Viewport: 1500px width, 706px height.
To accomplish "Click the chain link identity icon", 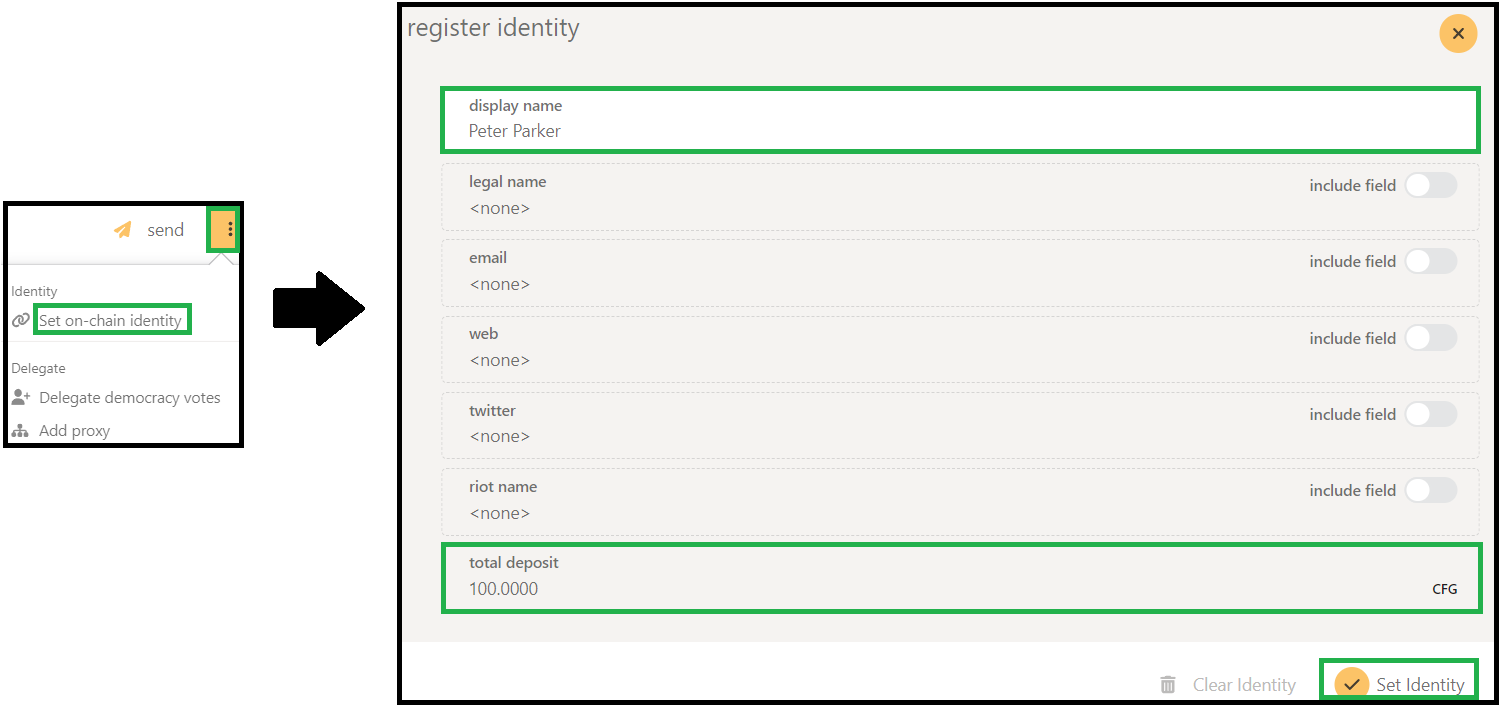I will click(20, 321).
